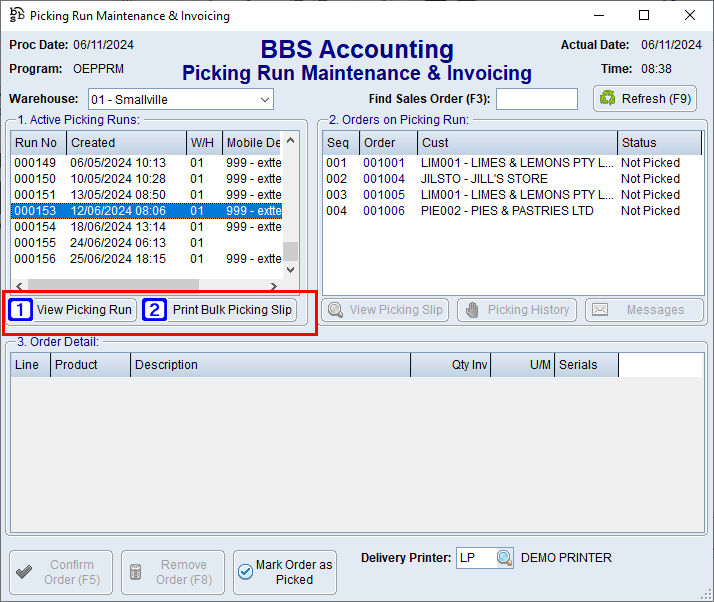Image resolution: width=714 pixels, height=602 pixels.
Task: Click the Find Sales Order field
Action: 536,99
